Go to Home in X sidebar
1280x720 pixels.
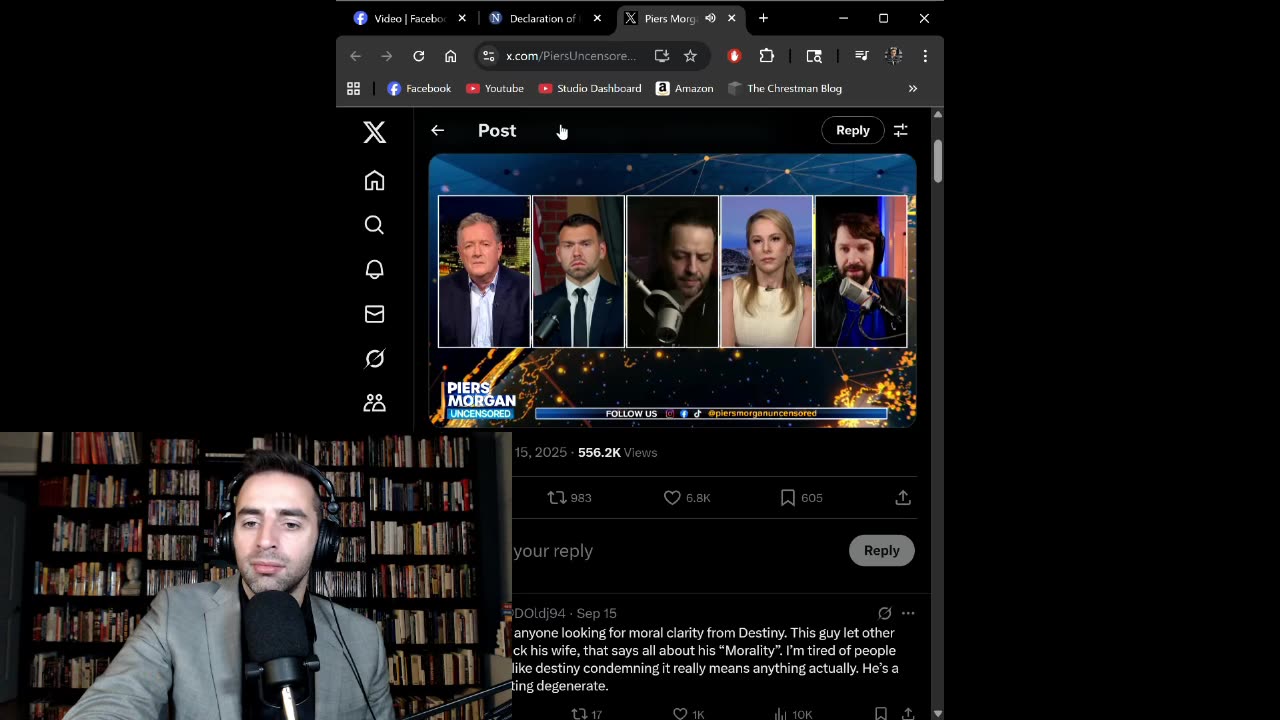coord(374,181)
